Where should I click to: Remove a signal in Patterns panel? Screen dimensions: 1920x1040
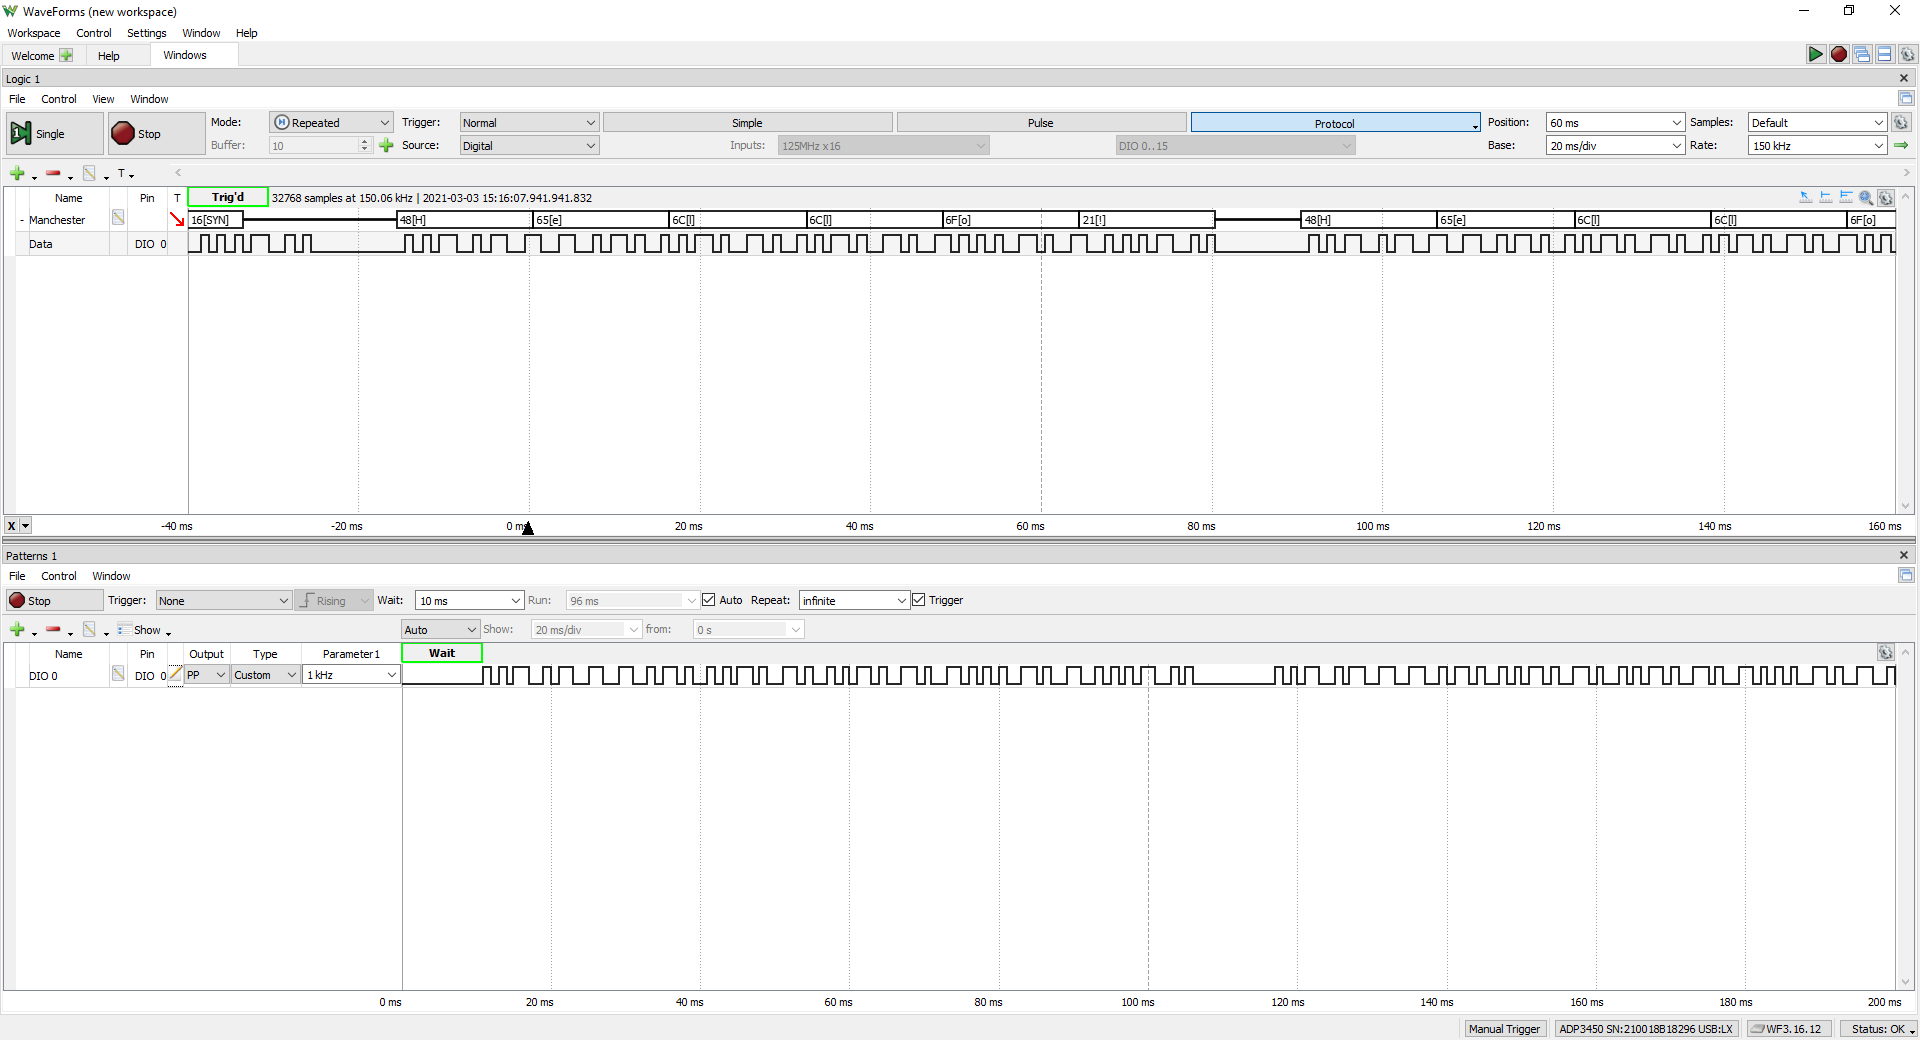[53, 630]
